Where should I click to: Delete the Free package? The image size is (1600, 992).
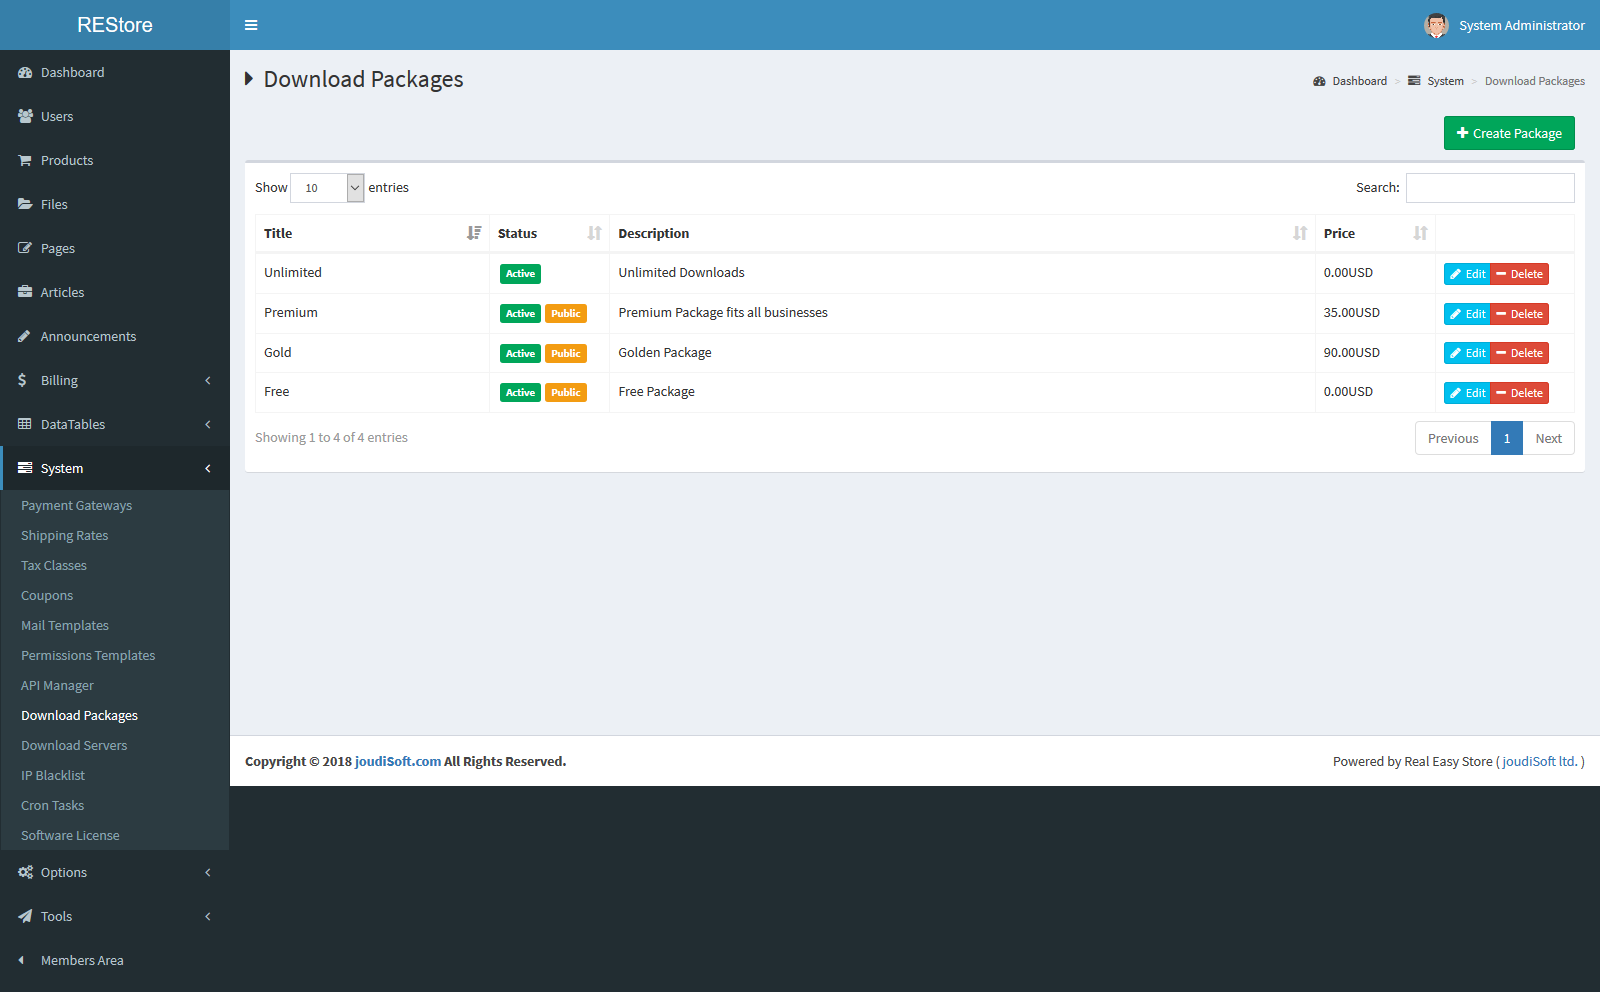1519,393
